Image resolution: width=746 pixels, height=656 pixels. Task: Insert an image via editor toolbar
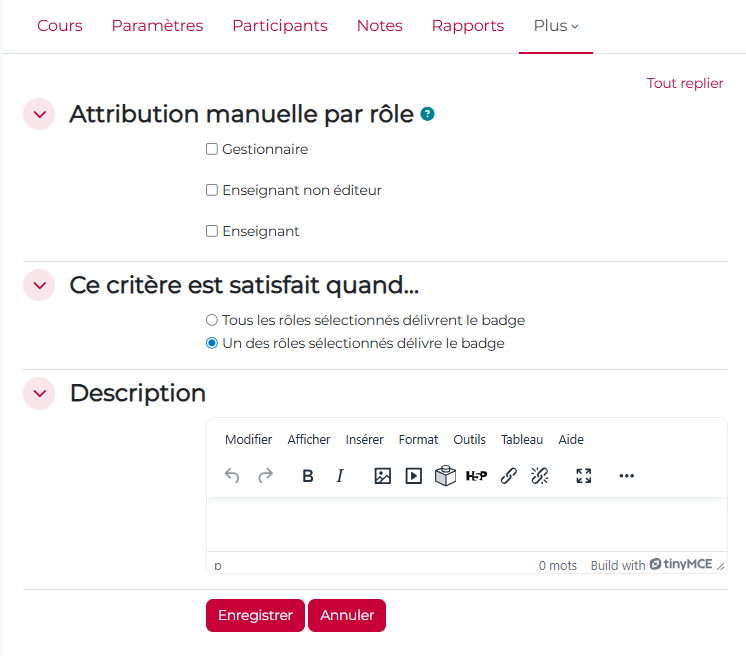(x=382, y=476)
